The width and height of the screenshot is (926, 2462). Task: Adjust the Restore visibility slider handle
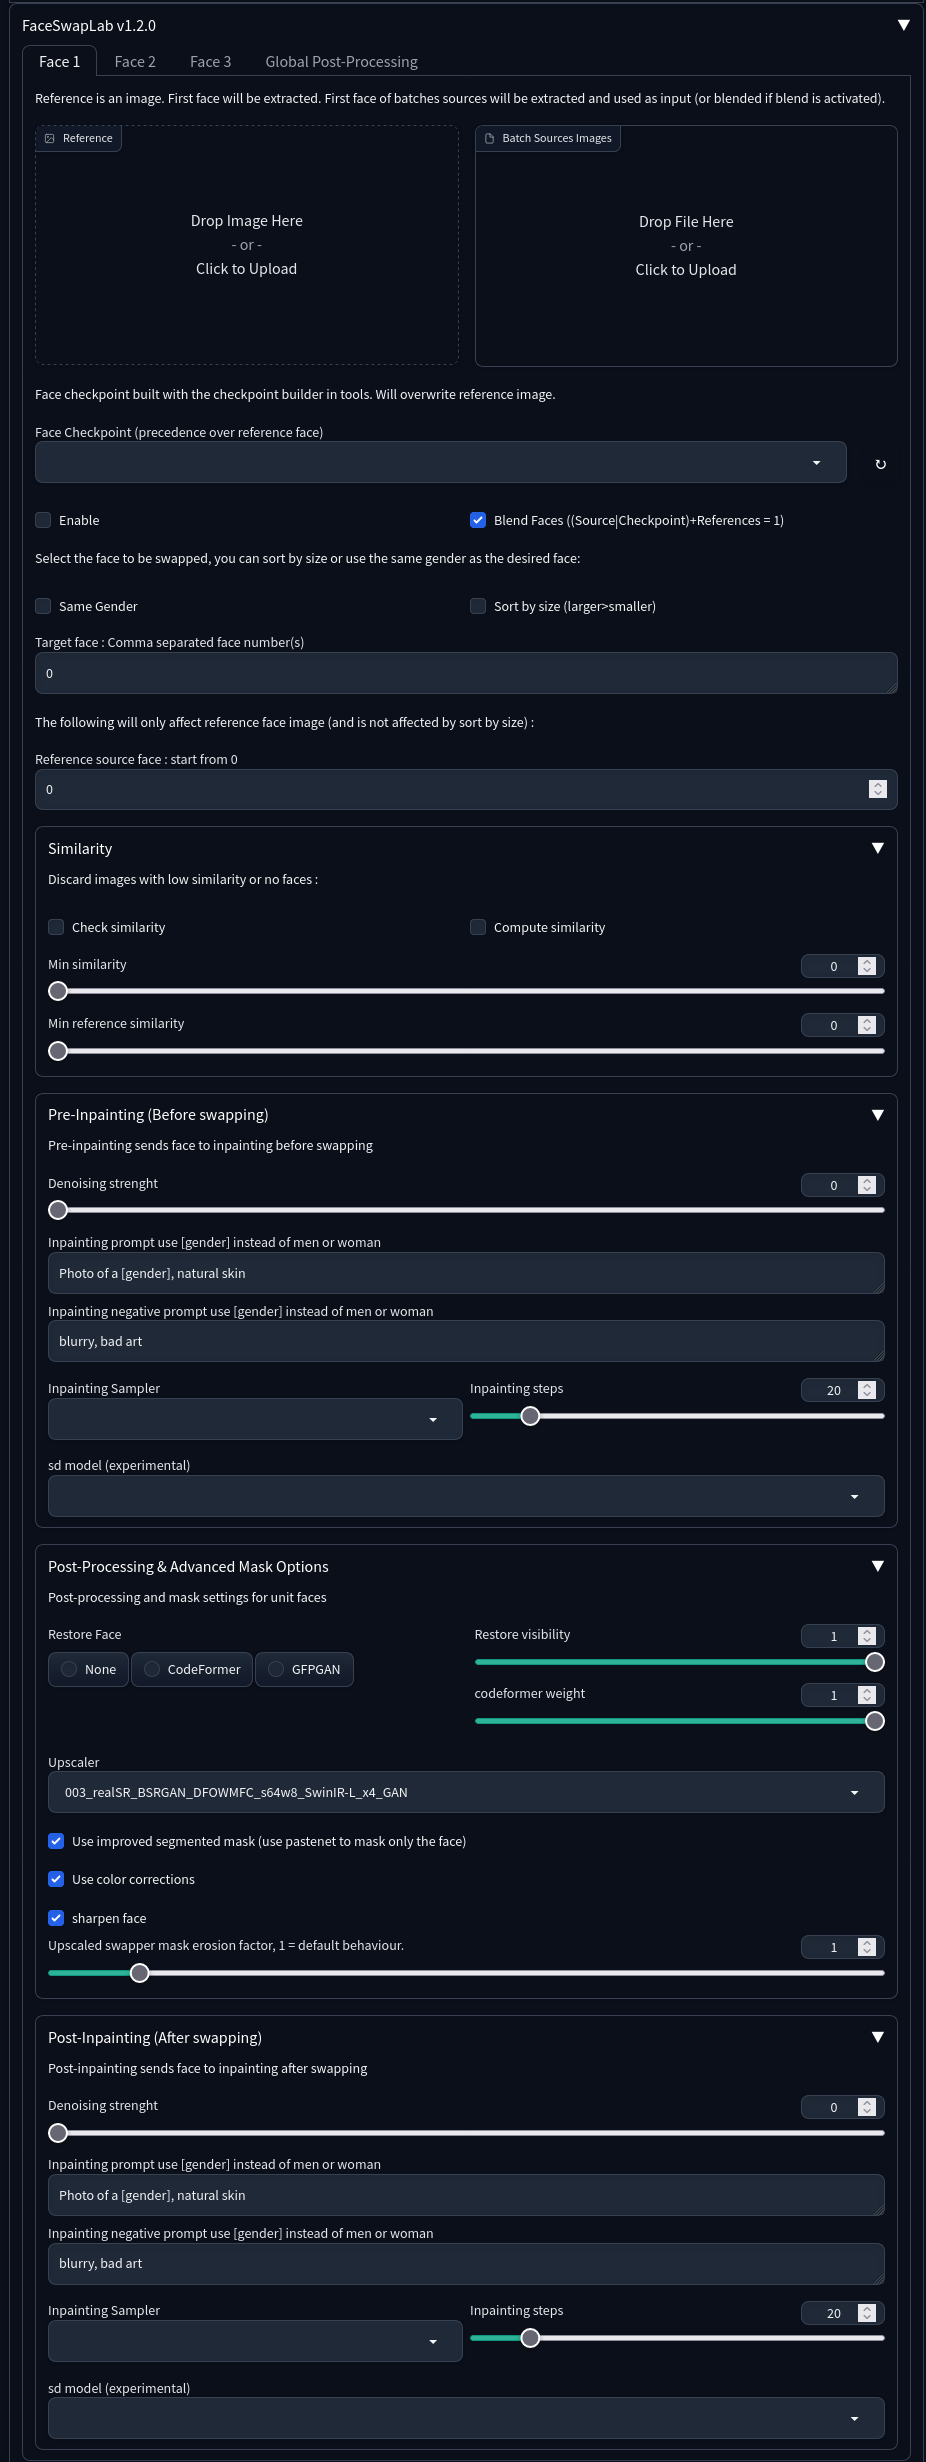click(x=875, y=1662)
